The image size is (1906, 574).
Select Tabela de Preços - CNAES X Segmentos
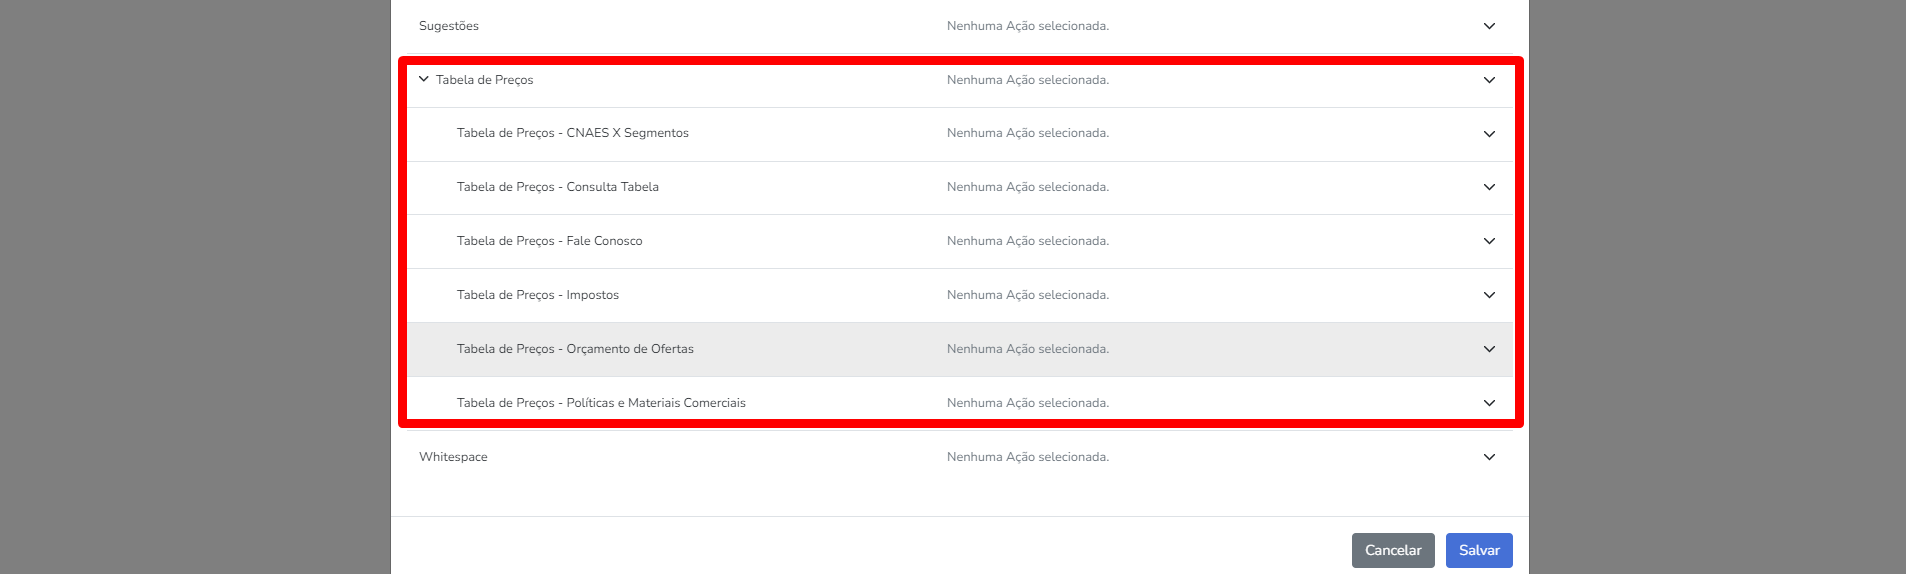tap(572, 133)
